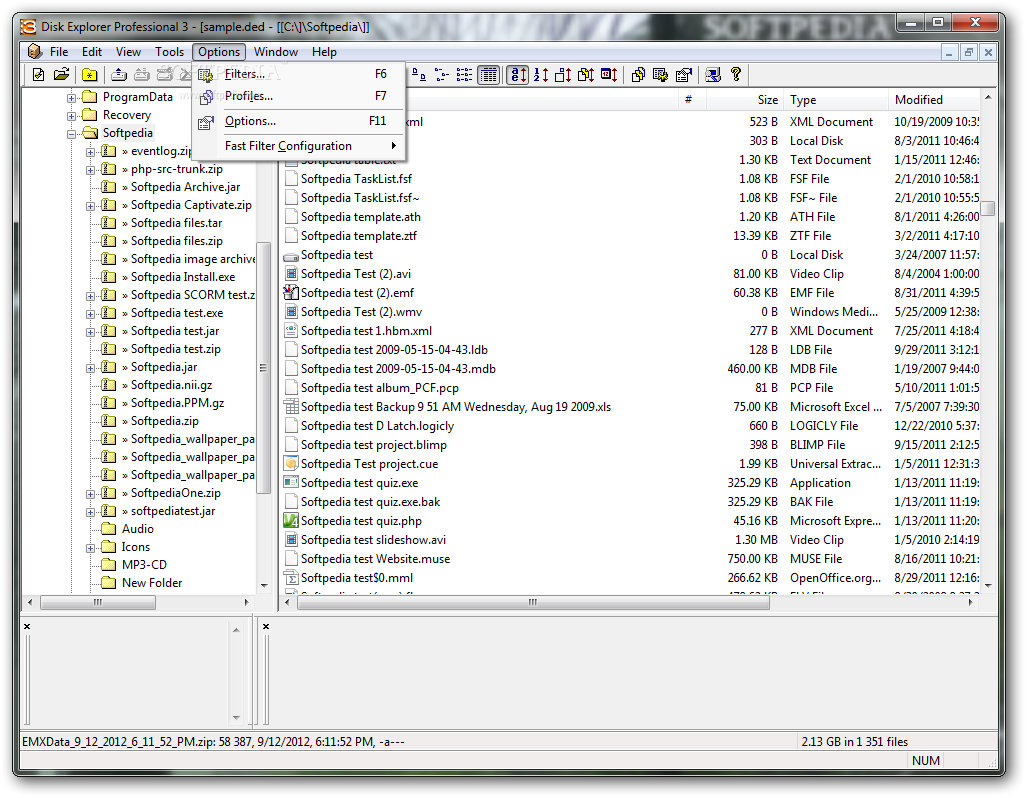Open filters from the toolbar icon

pyautogui.click(x=661, y=75)
